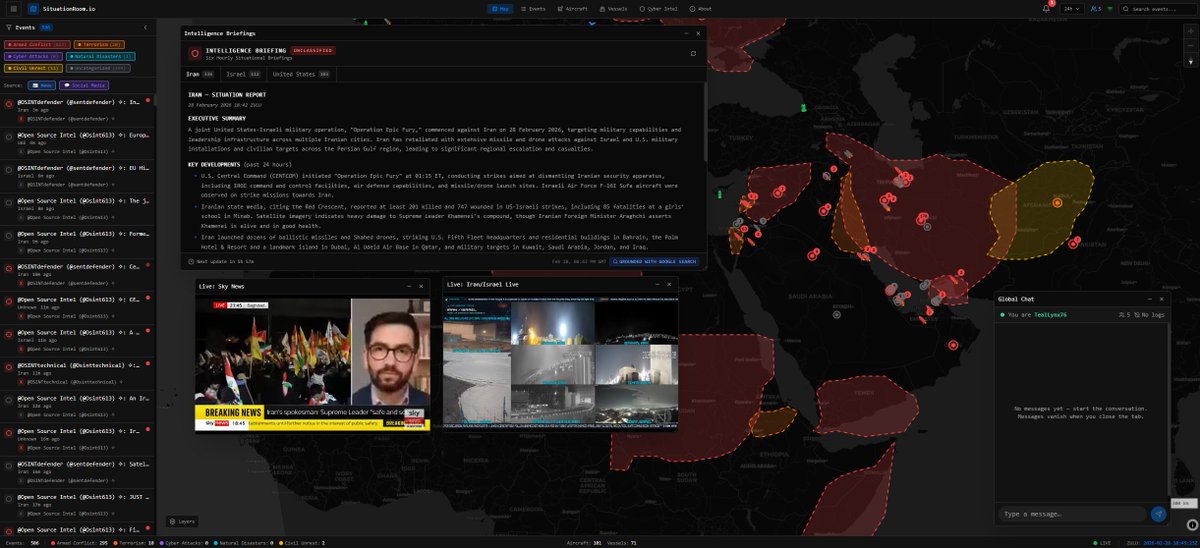Send the chat message

coord(1159,514)
